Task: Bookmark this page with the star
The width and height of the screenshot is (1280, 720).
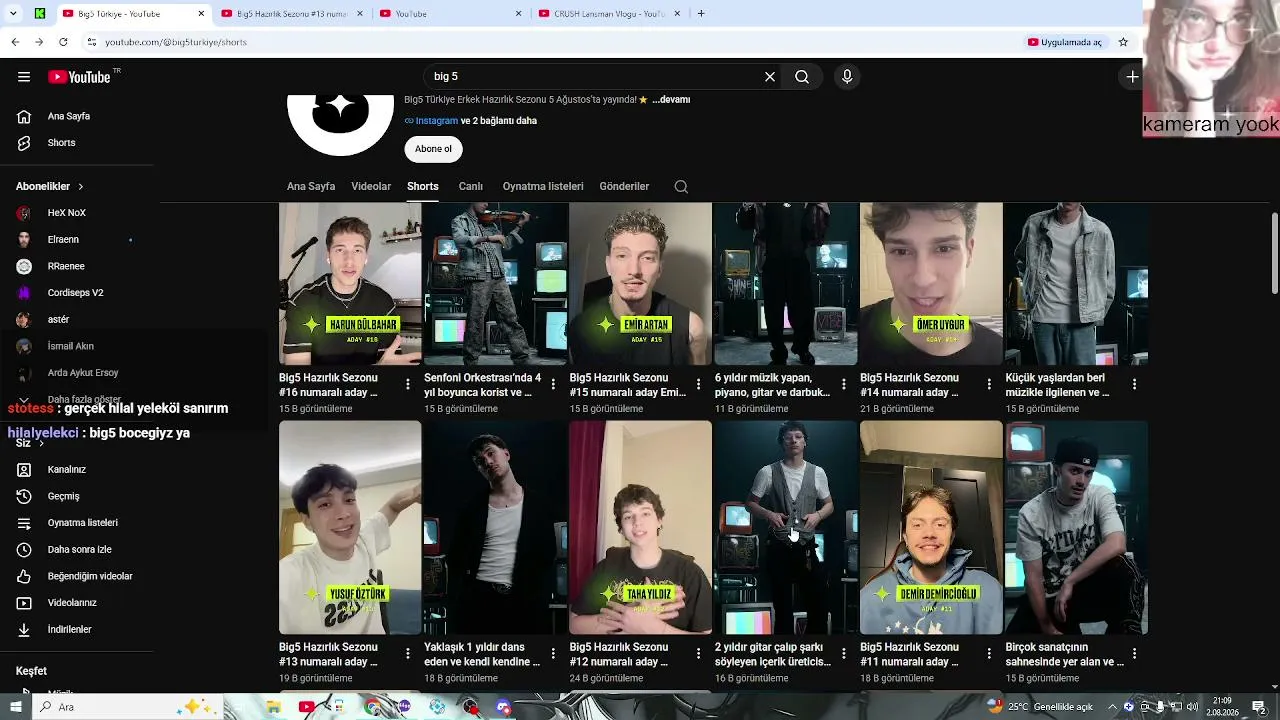Action: pyautogui.click(x=1123, y=42)
